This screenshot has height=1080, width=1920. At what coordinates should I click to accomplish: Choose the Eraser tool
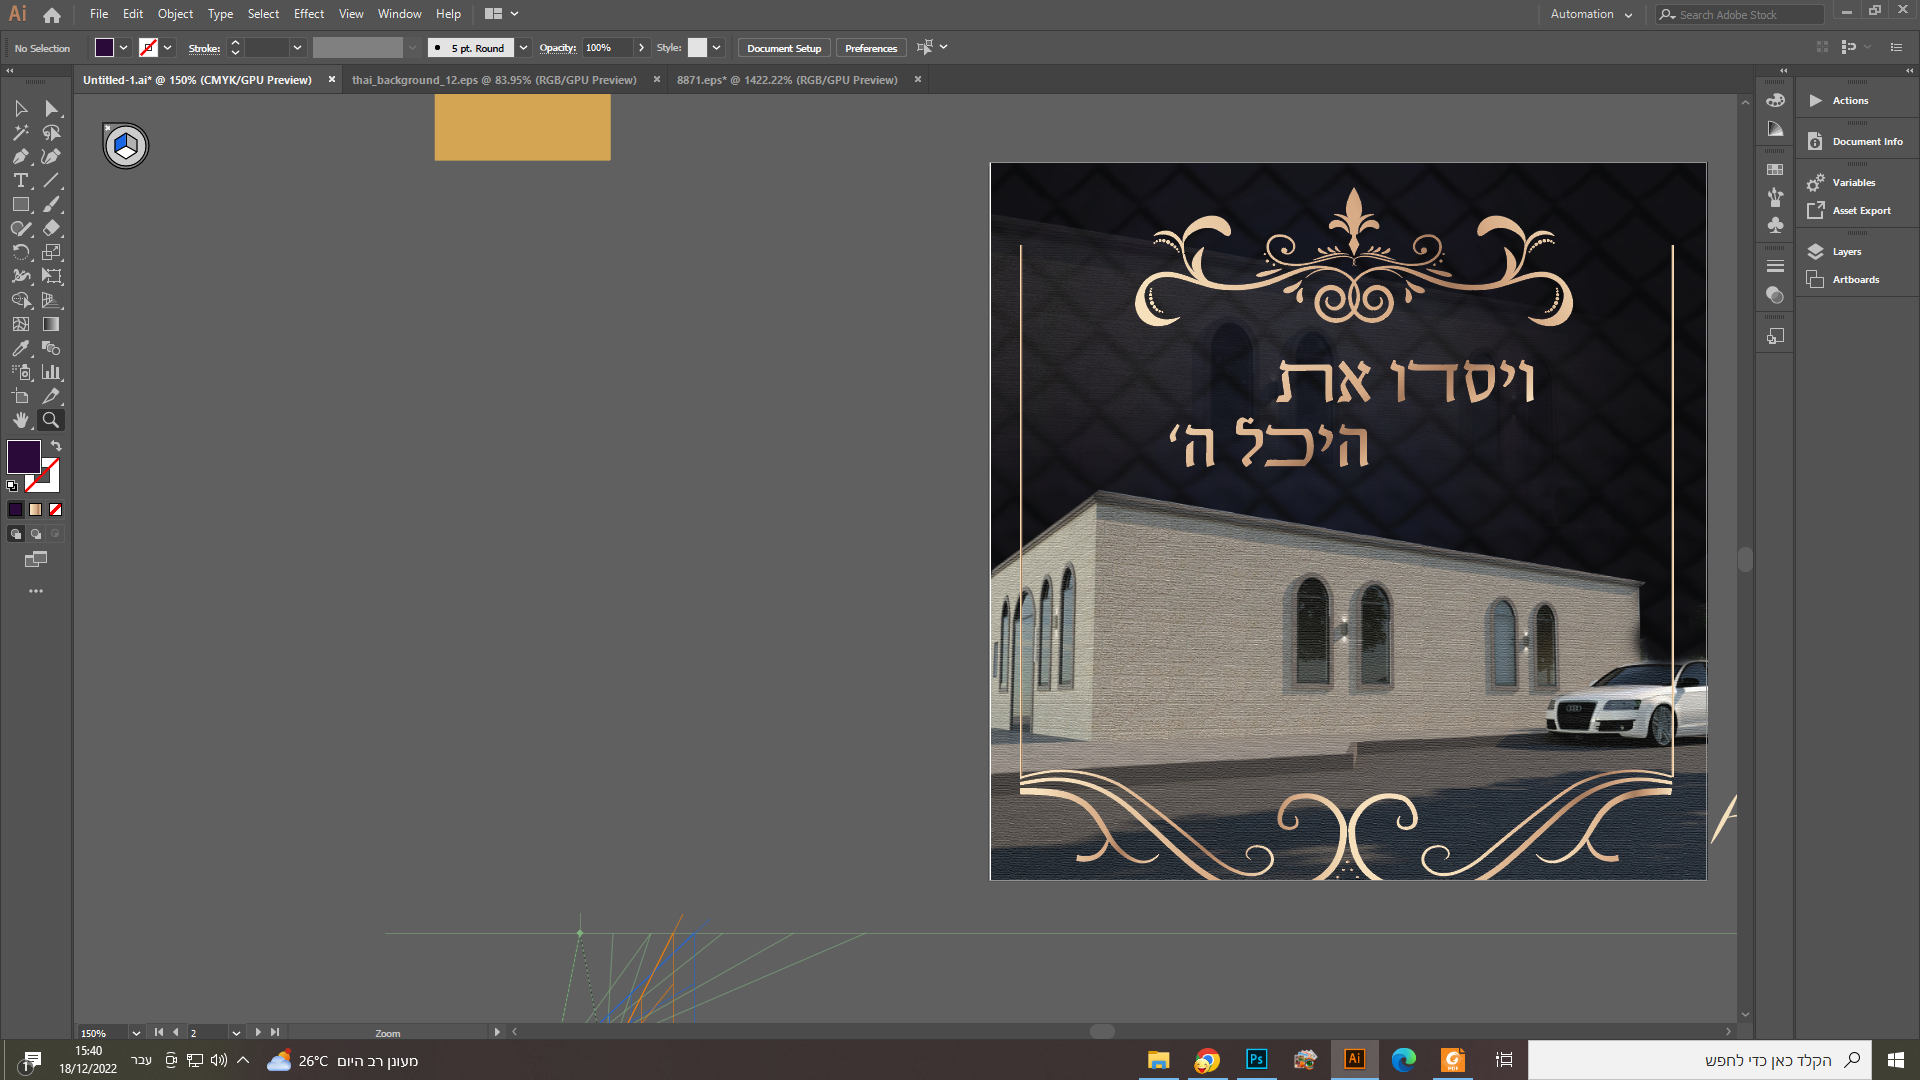(x=51, y=228)
